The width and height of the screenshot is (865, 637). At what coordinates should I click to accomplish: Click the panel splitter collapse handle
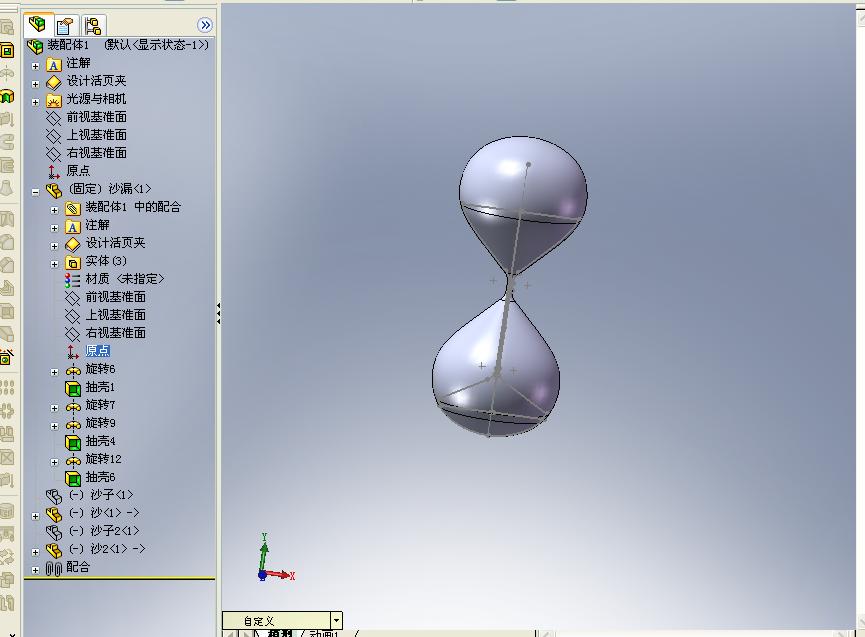(x=218, y=313)
